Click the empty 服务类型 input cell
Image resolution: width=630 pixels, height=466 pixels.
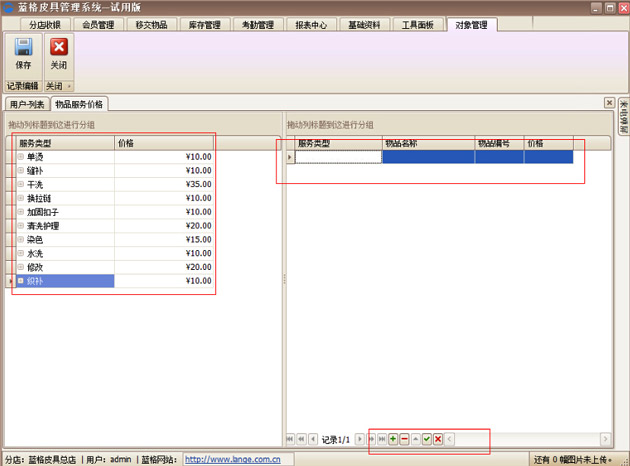(x=339, y=157)
